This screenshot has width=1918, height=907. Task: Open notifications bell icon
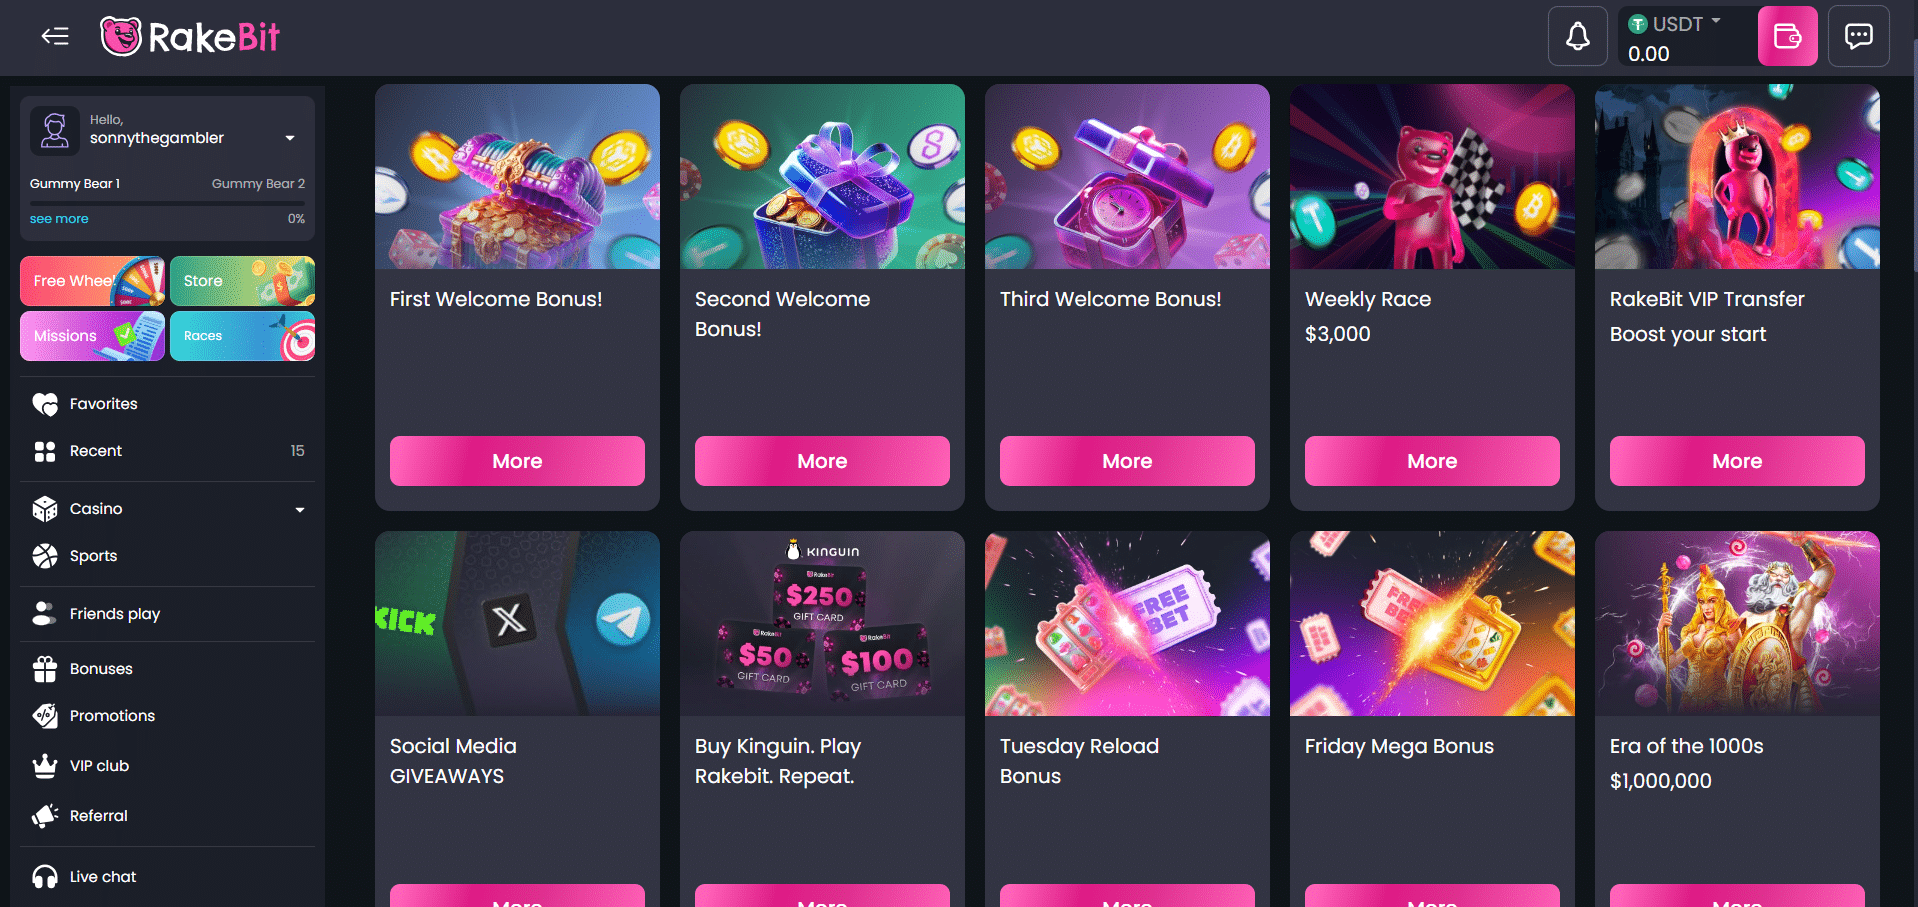click(1577, 36)
